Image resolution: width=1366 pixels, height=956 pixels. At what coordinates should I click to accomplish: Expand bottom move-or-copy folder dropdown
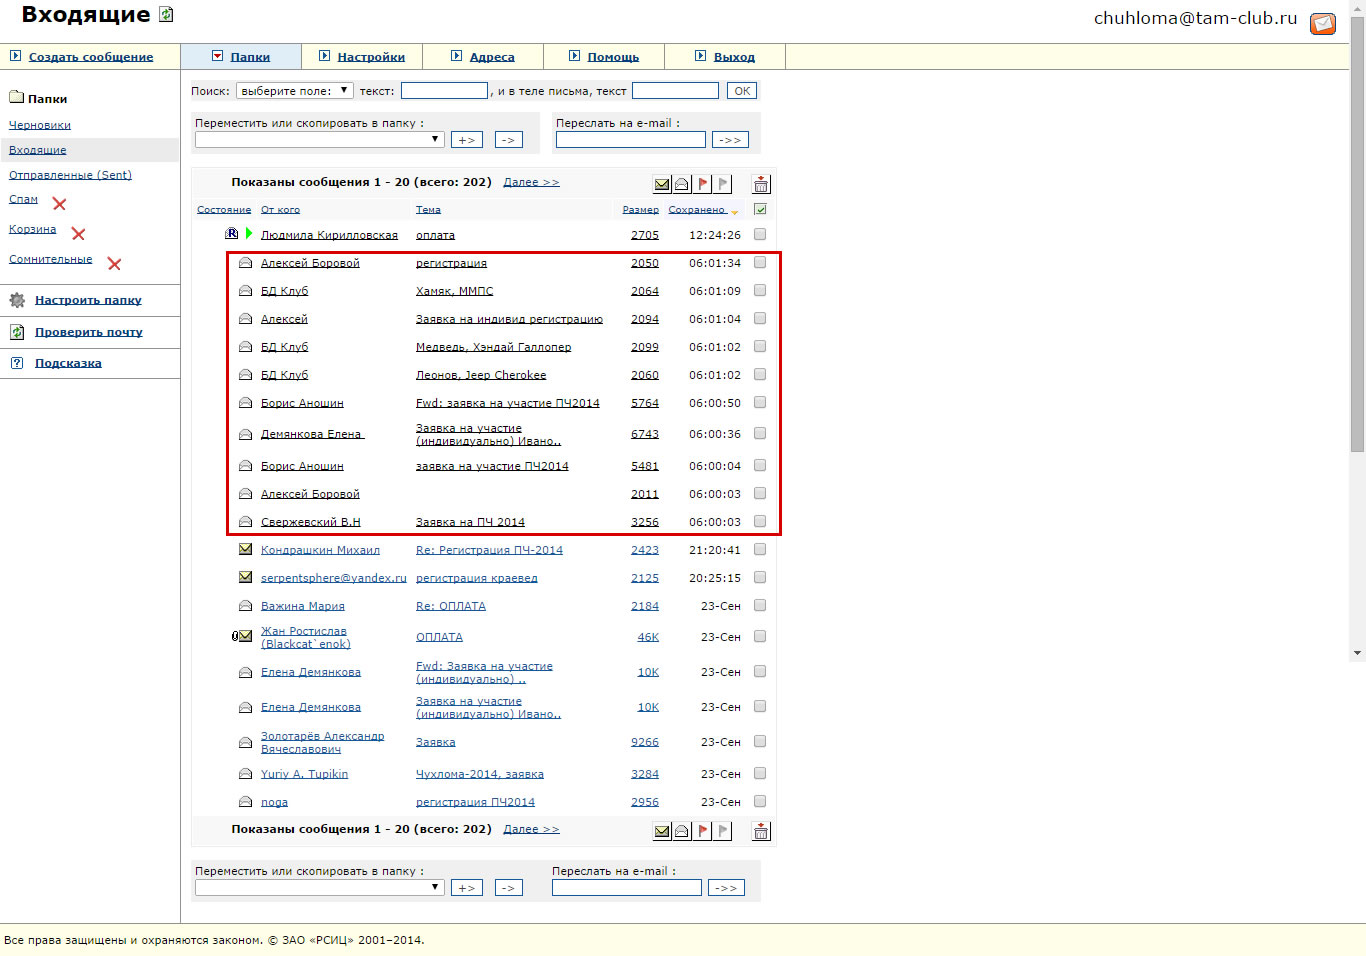319,887
